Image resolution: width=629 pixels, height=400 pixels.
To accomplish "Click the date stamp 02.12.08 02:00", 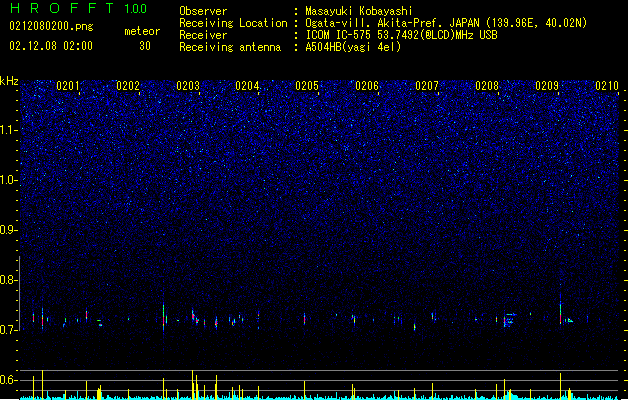I will (51, 46).
